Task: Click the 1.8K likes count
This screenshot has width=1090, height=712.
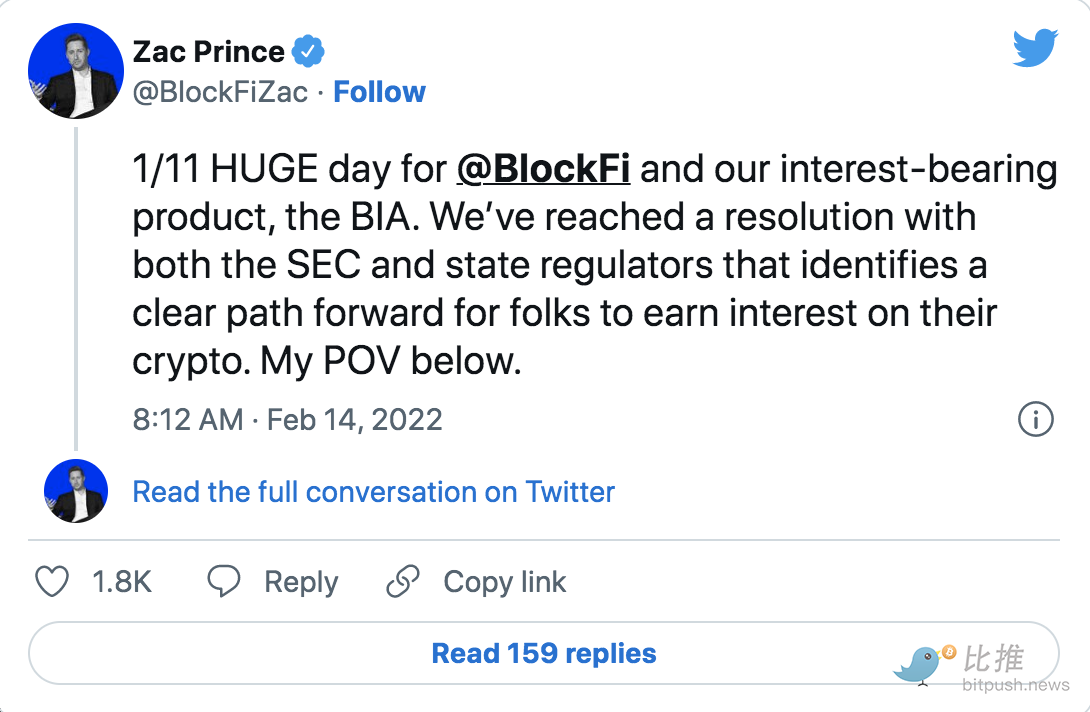Action: (122, 582)
